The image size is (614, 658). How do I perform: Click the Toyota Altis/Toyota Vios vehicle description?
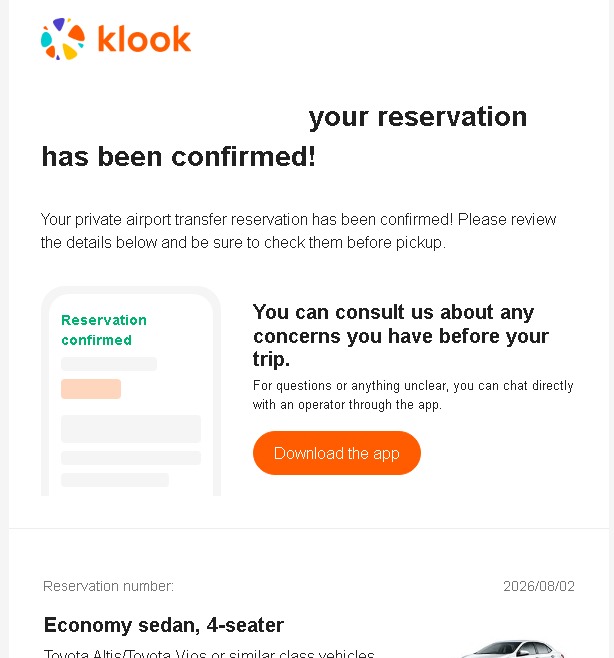[209, 653]
